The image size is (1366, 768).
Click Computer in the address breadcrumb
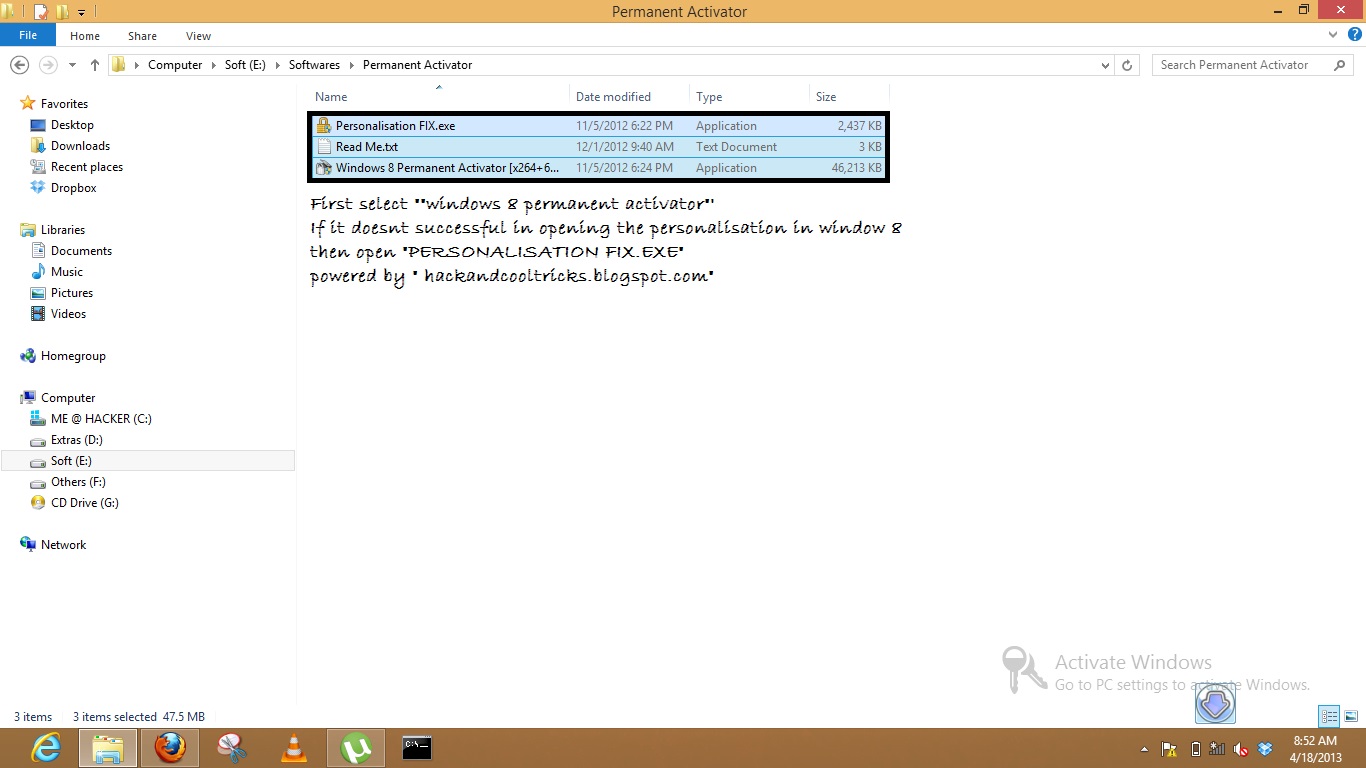pyautogui.click(x=175, y=65)
